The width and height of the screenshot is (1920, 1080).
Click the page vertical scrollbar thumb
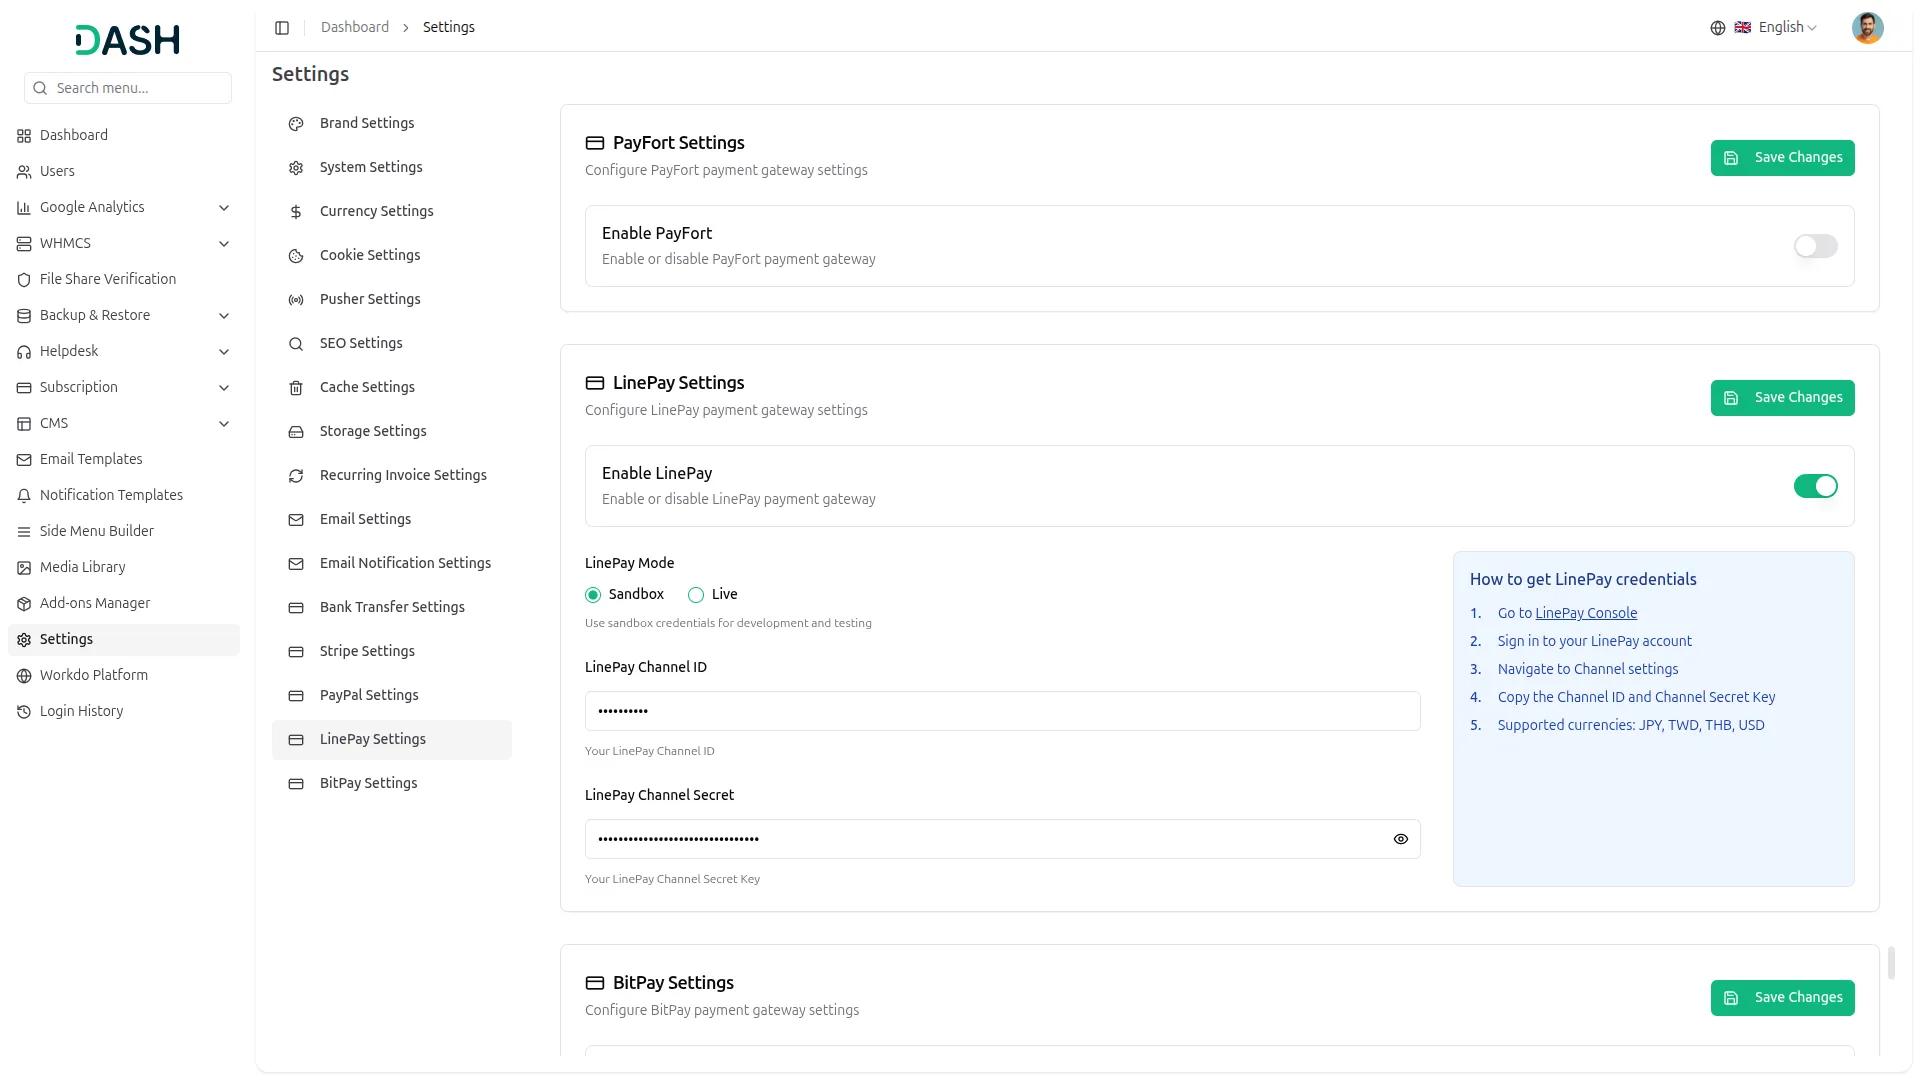click(1891, 962)
